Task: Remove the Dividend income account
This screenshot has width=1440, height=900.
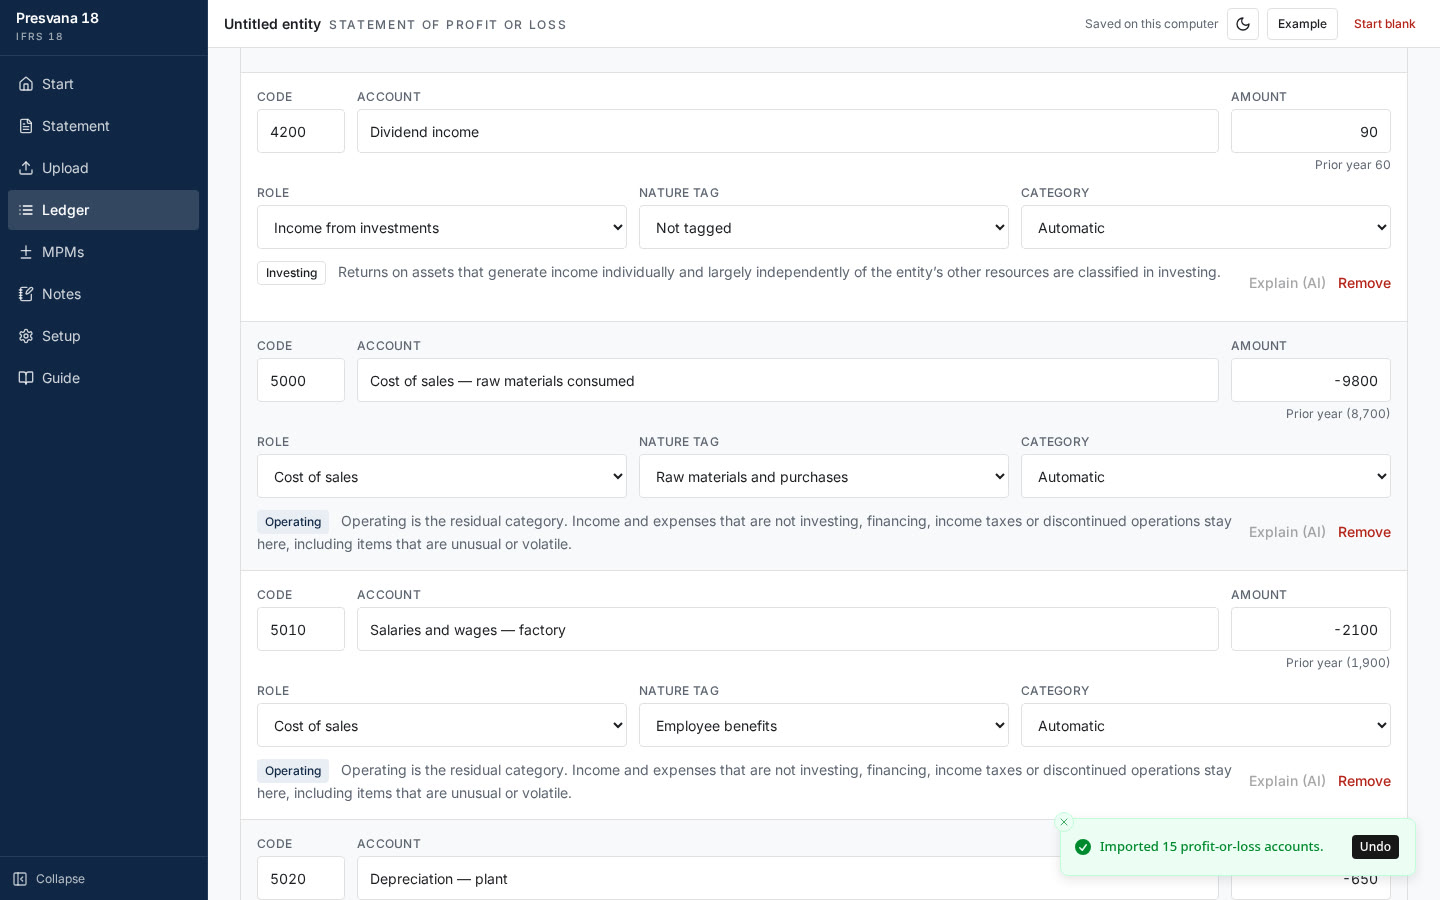Action: pos(1364,283)
